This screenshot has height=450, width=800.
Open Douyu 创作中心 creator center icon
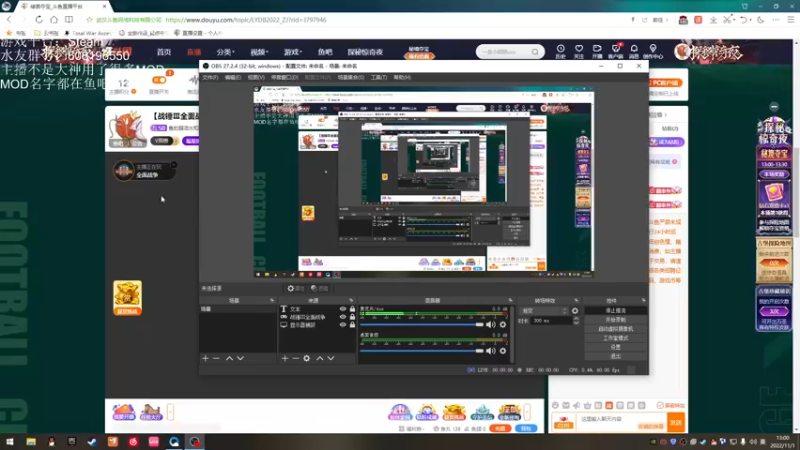(653, 51)
